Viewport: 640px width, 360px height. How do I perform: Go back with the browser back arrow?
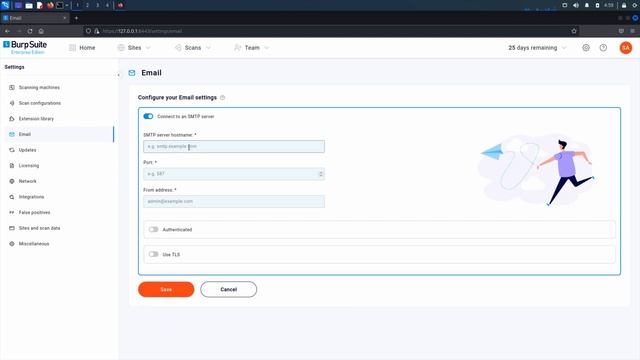point(7,31)
